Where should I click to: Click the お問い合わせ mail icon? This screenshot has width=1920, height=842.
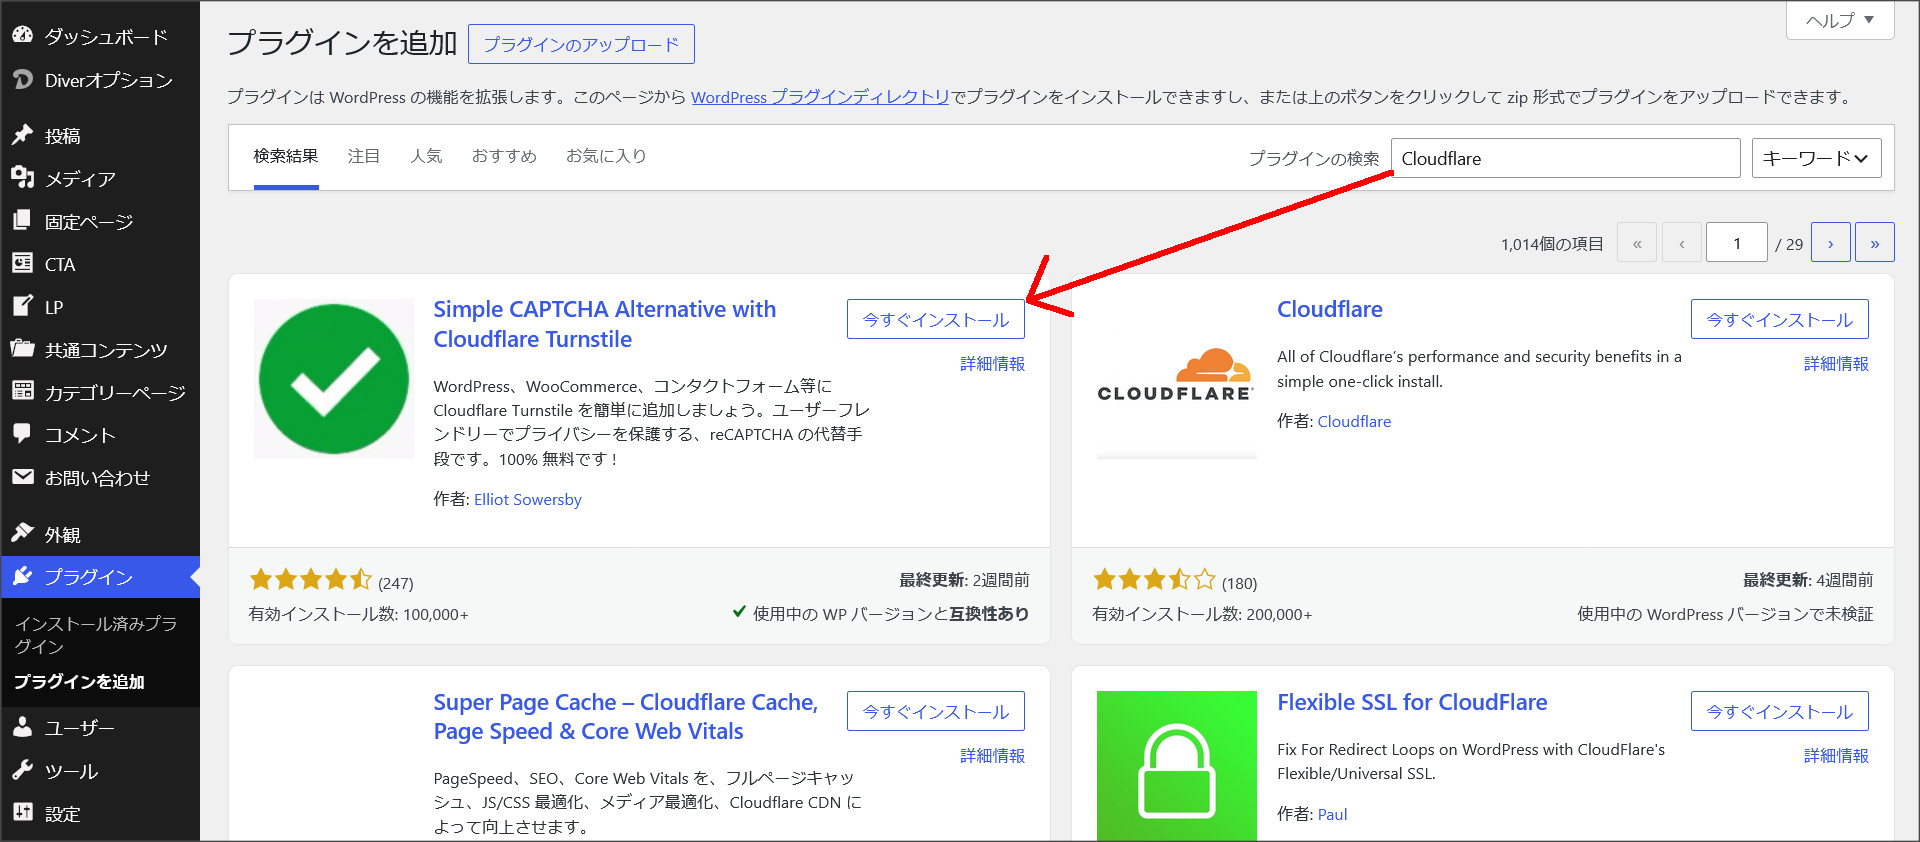[x=22, y=477]
